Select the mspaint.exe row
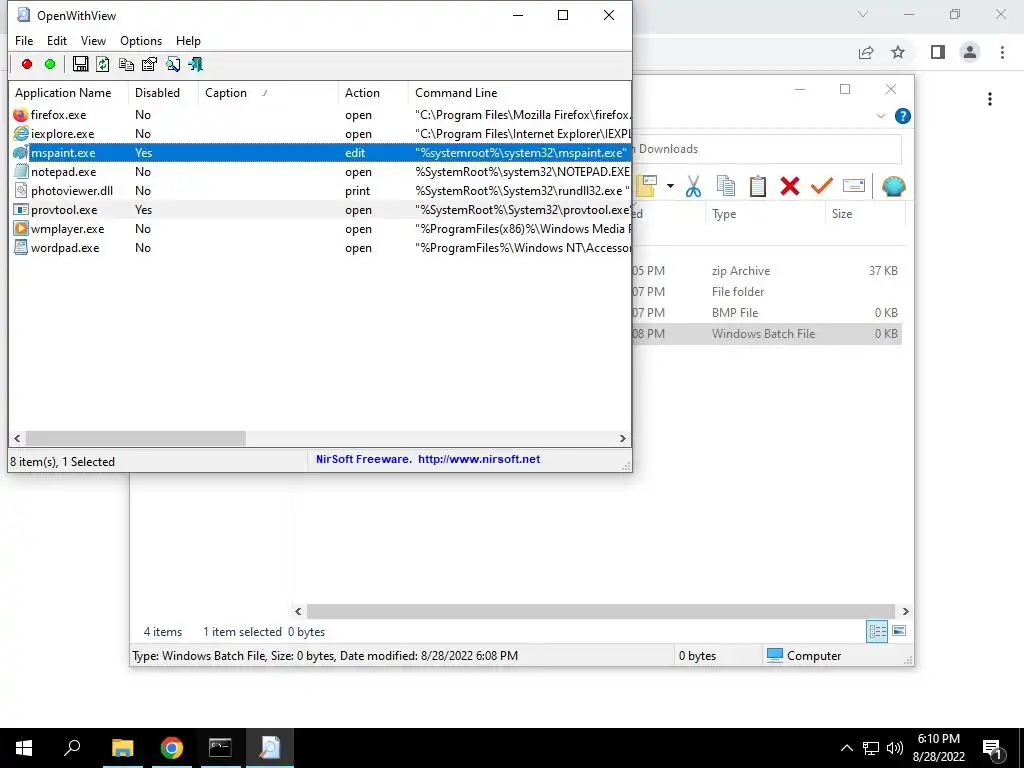 pyautogui.click(x=320, y=153)
